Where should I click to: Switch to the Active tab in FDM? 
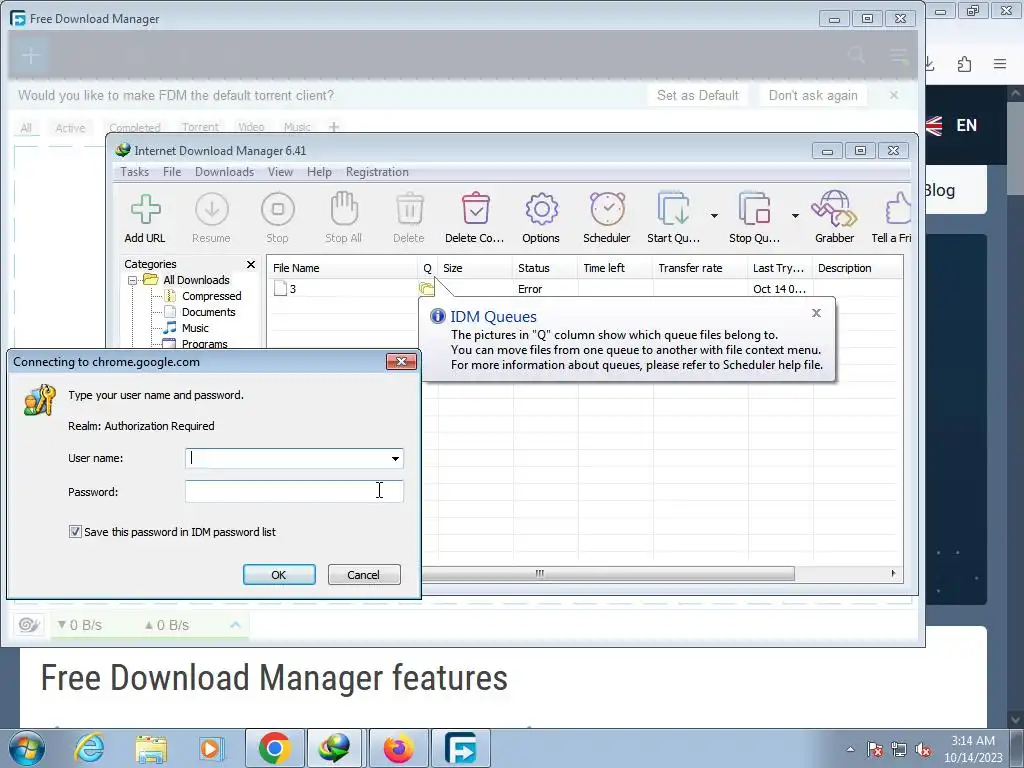(x=70, y=128)
